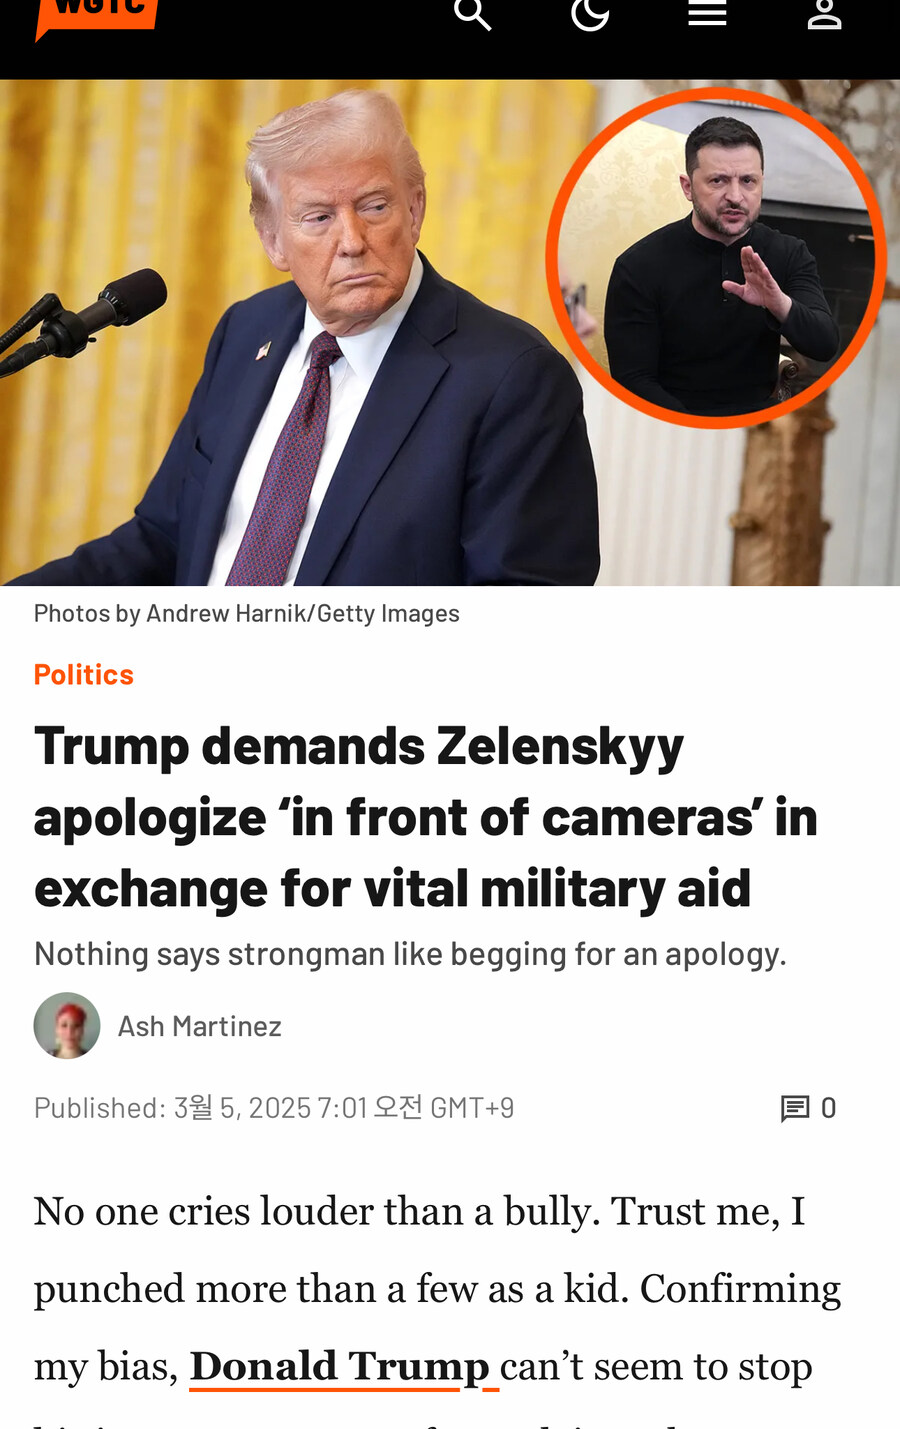900x1429 pixels.
Task: Open the user account profile icon
Action: click(824, 13)
